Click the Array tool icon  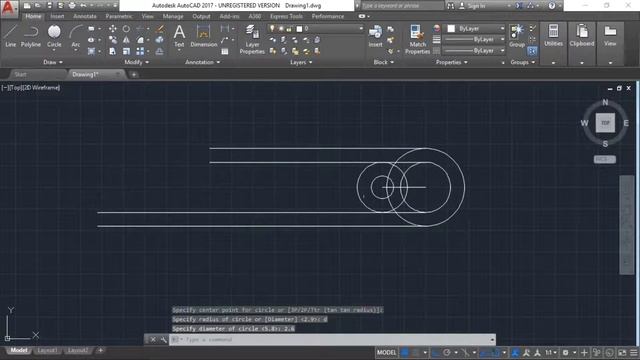(x=140, y=51)
